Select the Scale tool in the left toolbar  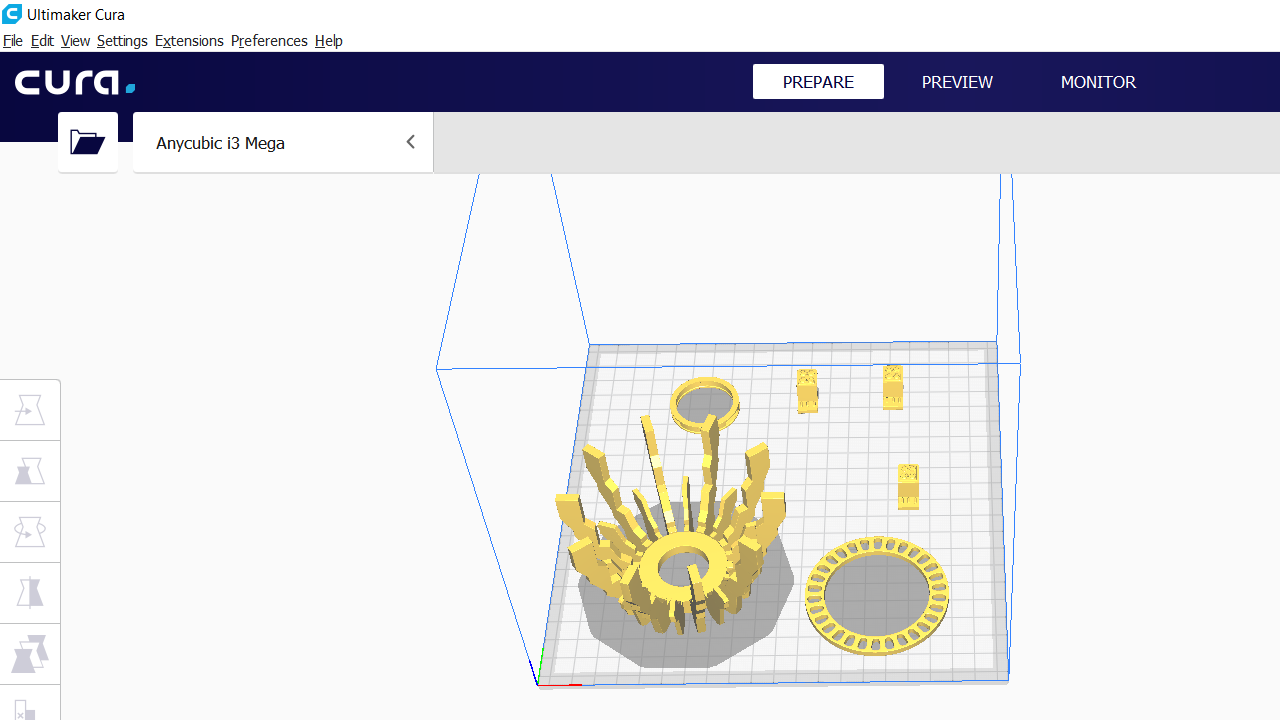coord(30,471)
